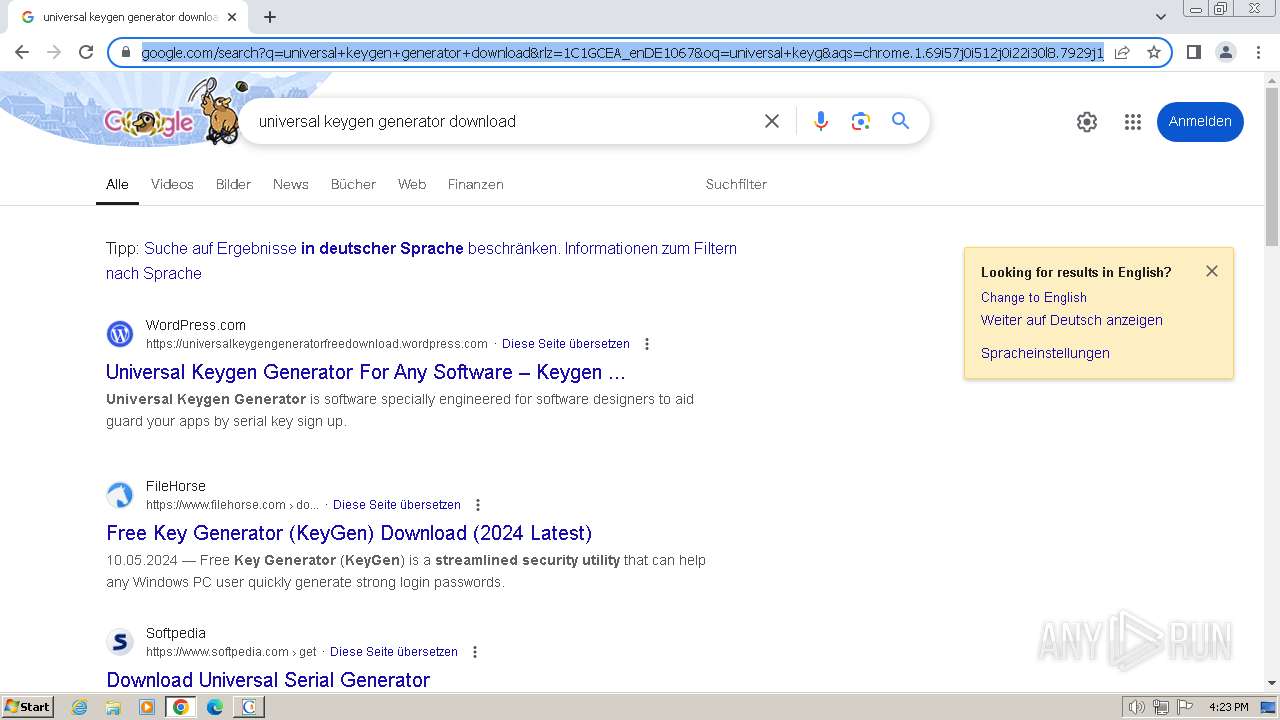The width and height of the screenshot is (1280, 720).
Task: Open Download Universal Serial Generator result
Action: (x=268, y=680)
